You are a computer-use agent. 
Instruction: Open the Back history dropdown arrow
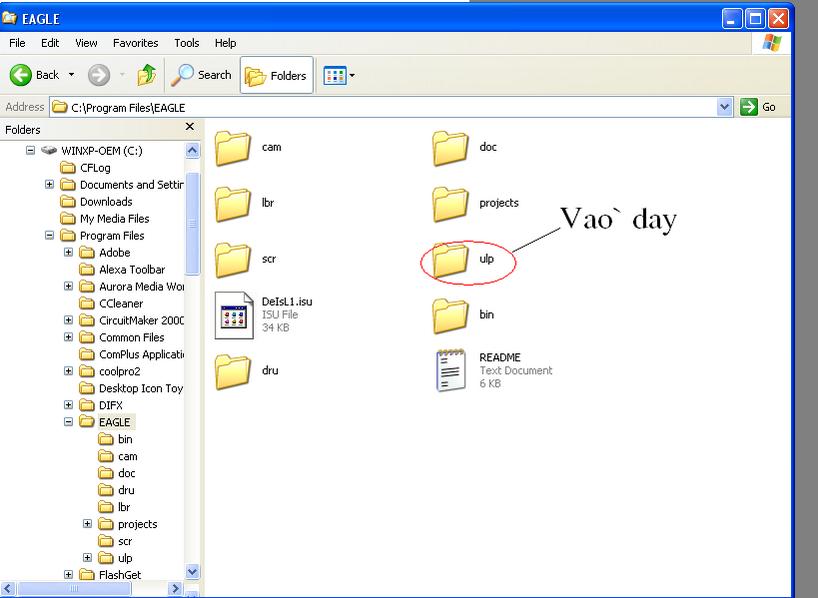click(71, 75)
